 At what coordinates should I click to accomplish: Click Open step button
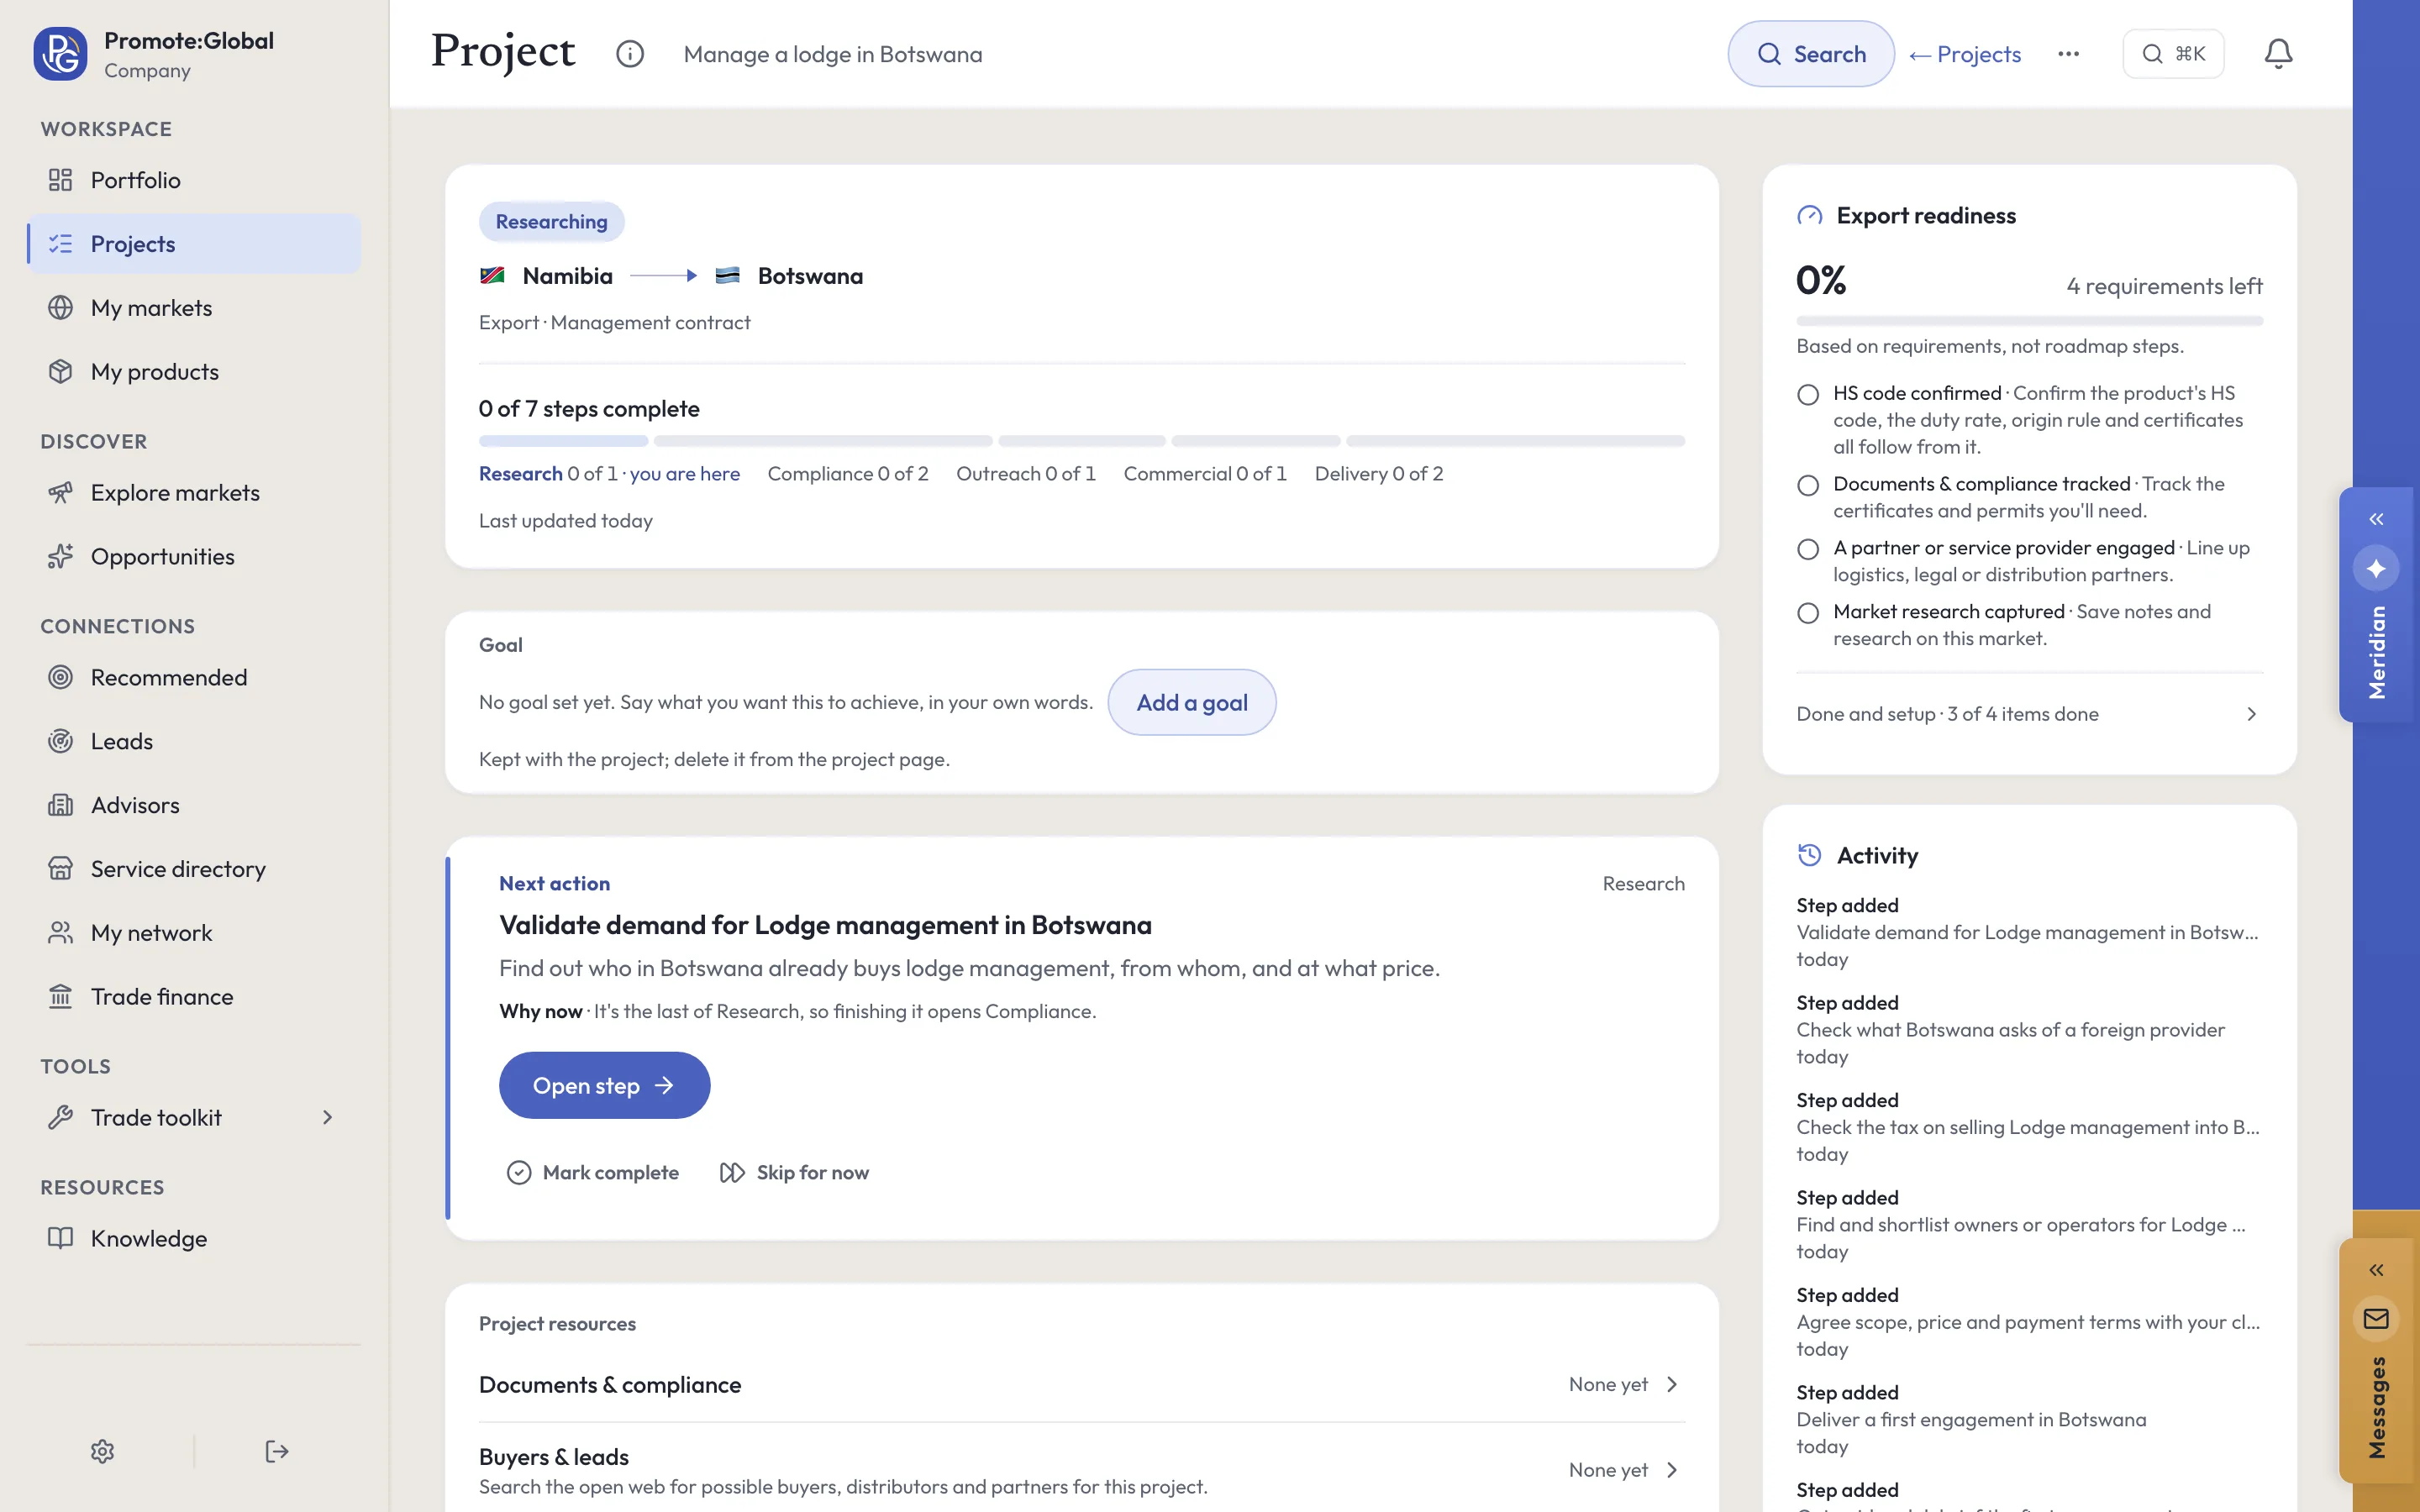point(605,1085)
